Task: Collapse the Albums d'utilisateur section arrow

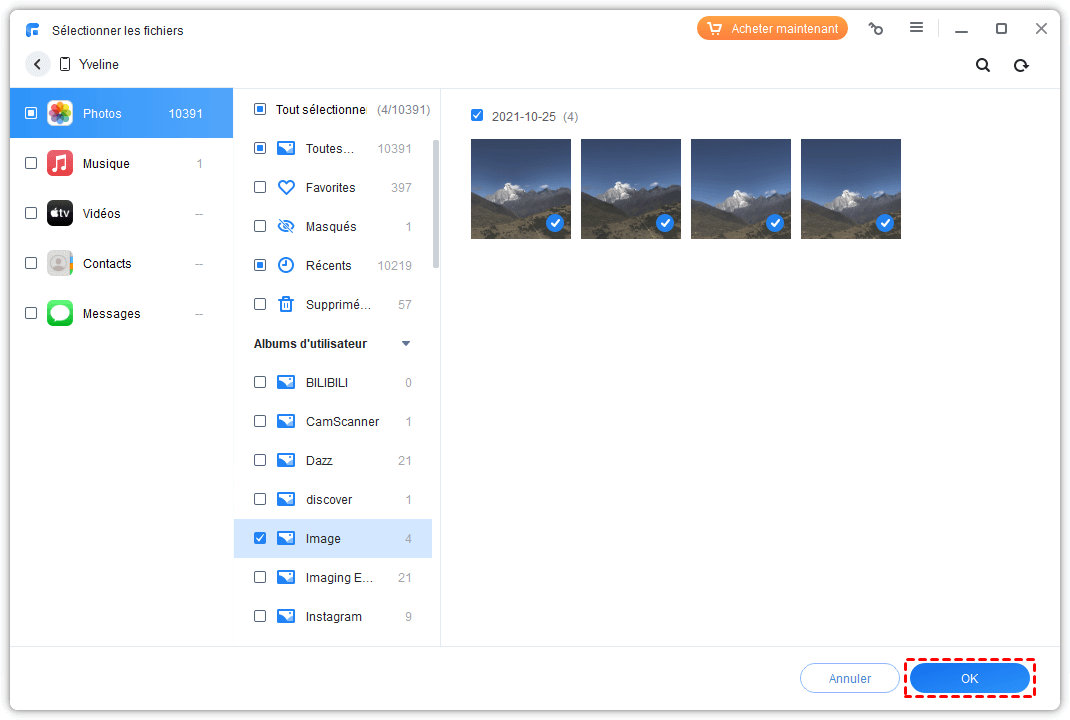Action: pyautogui.click(x=406, y=343)
